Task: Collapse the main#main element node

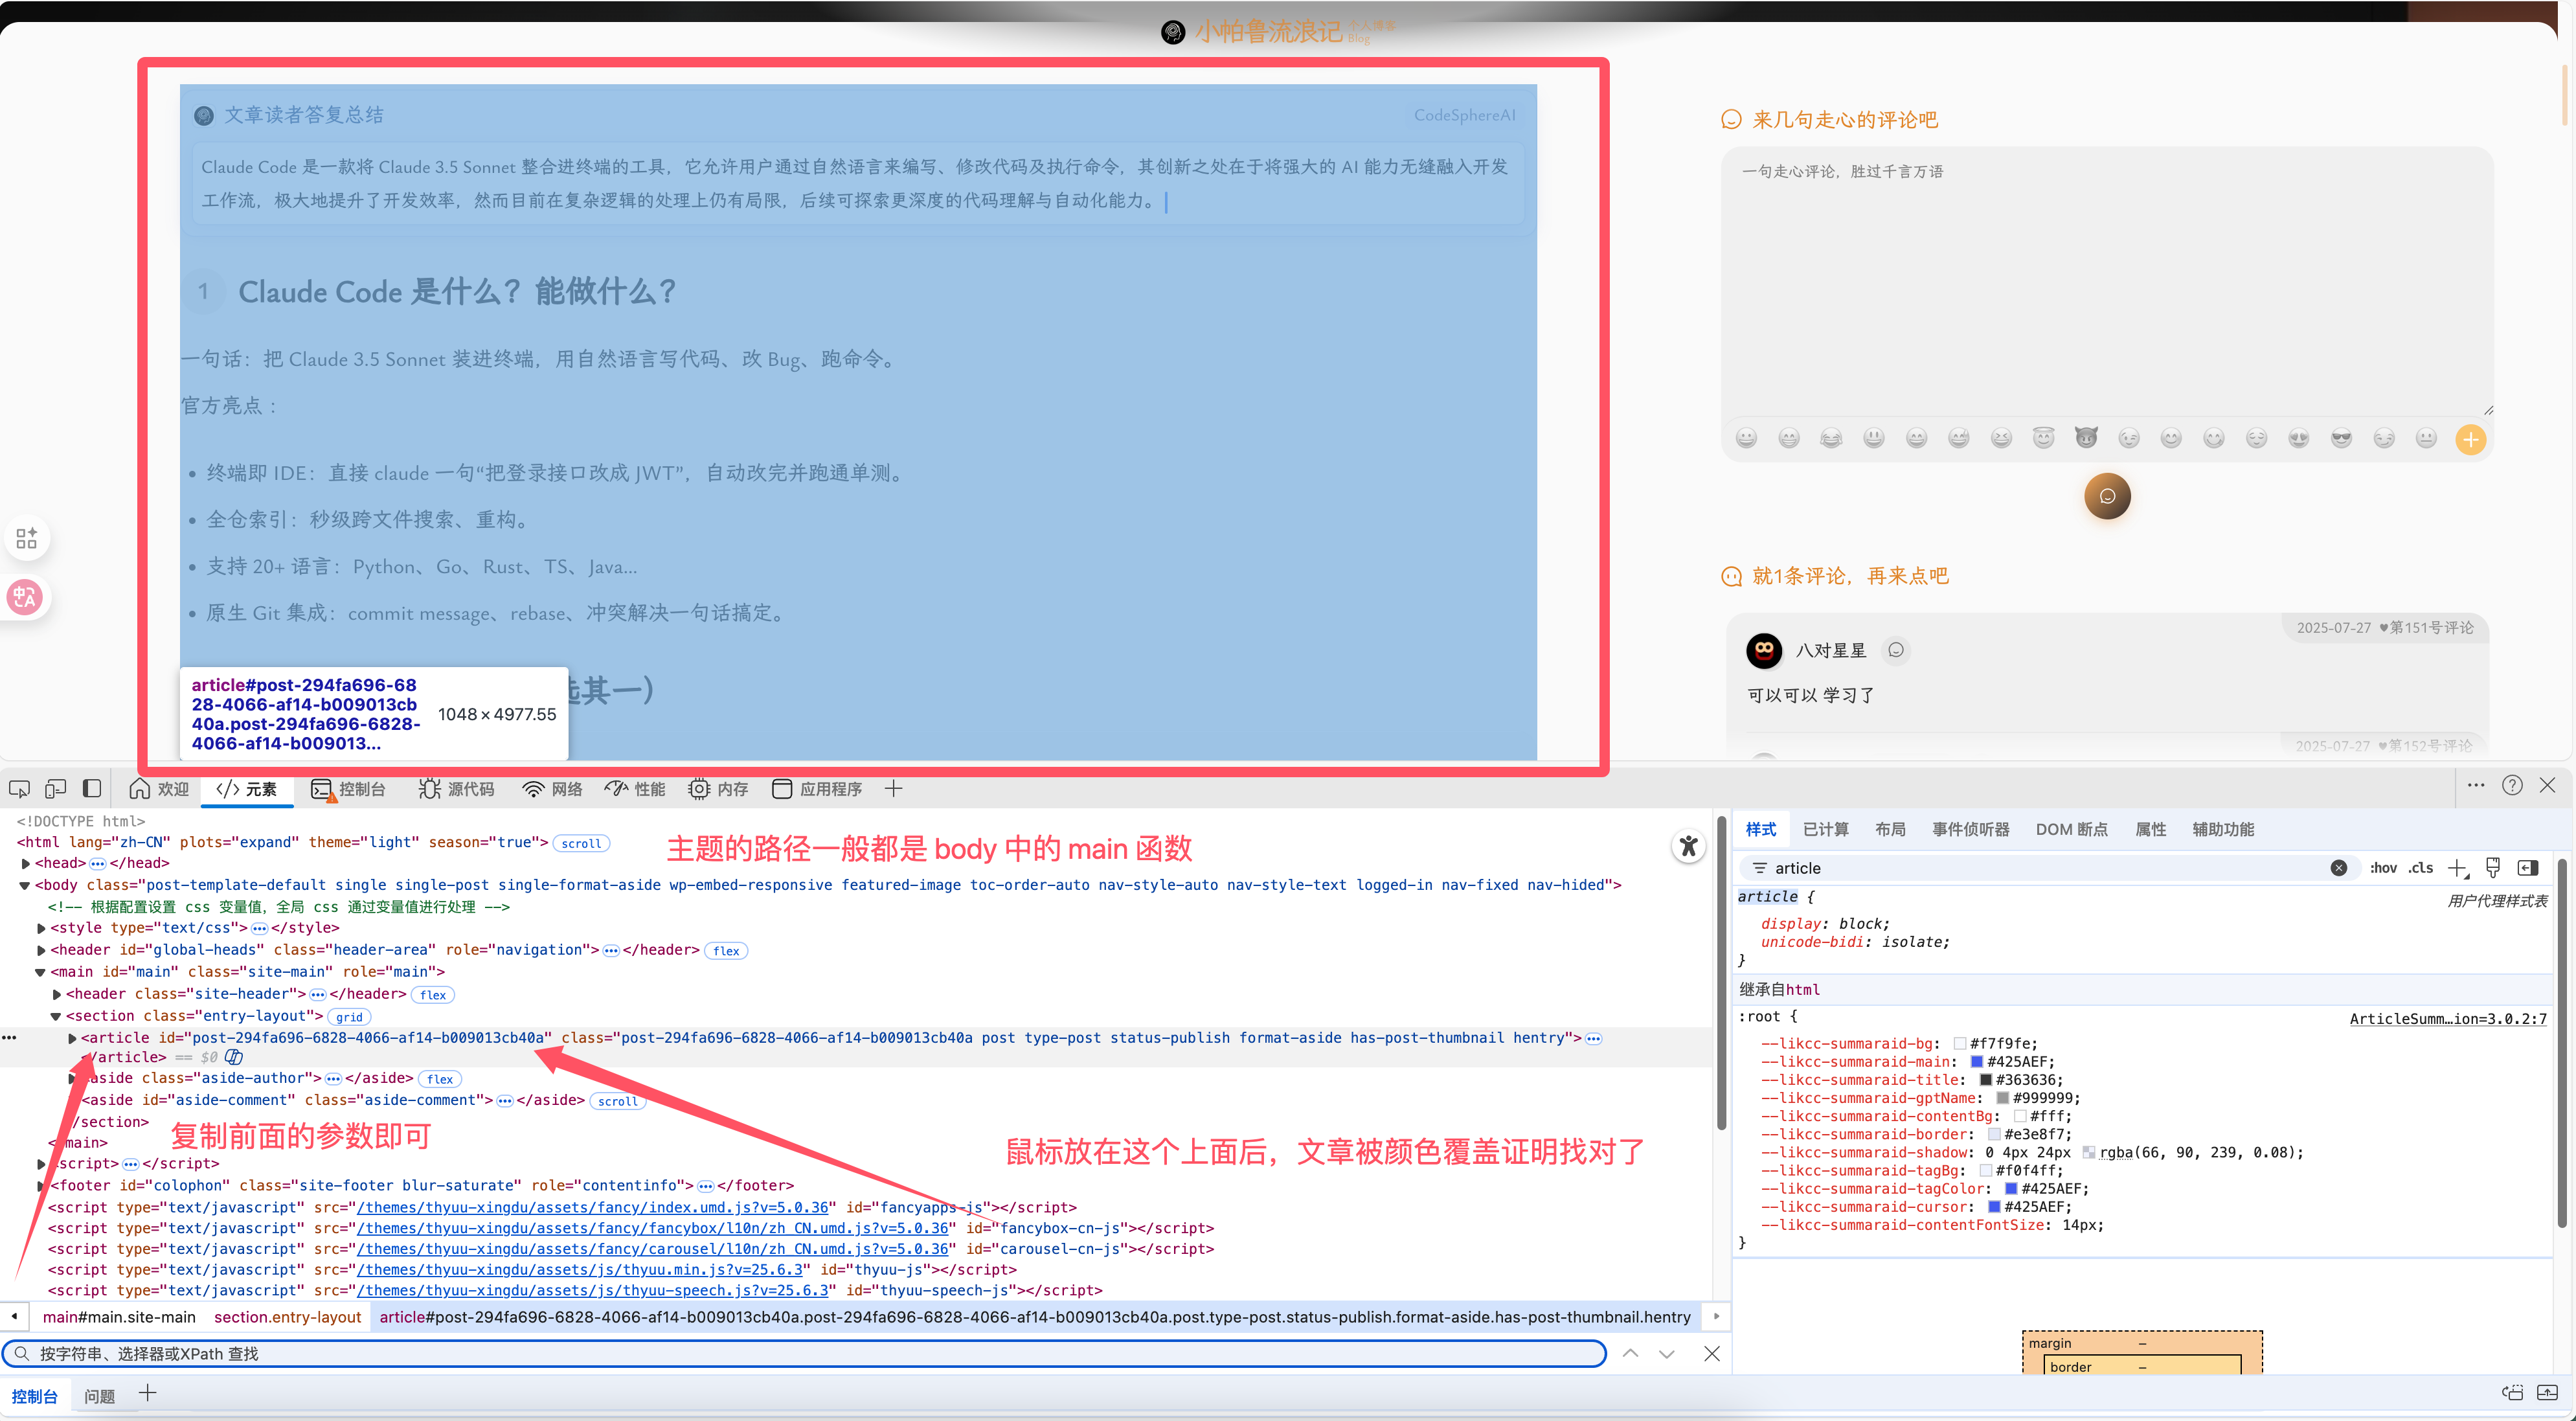Action: (41, 972)
